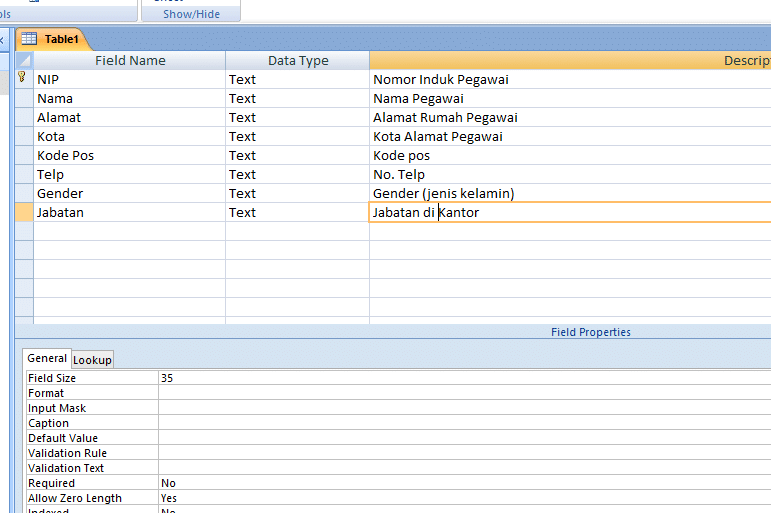Click the Caption property input field

pos(460,423)
